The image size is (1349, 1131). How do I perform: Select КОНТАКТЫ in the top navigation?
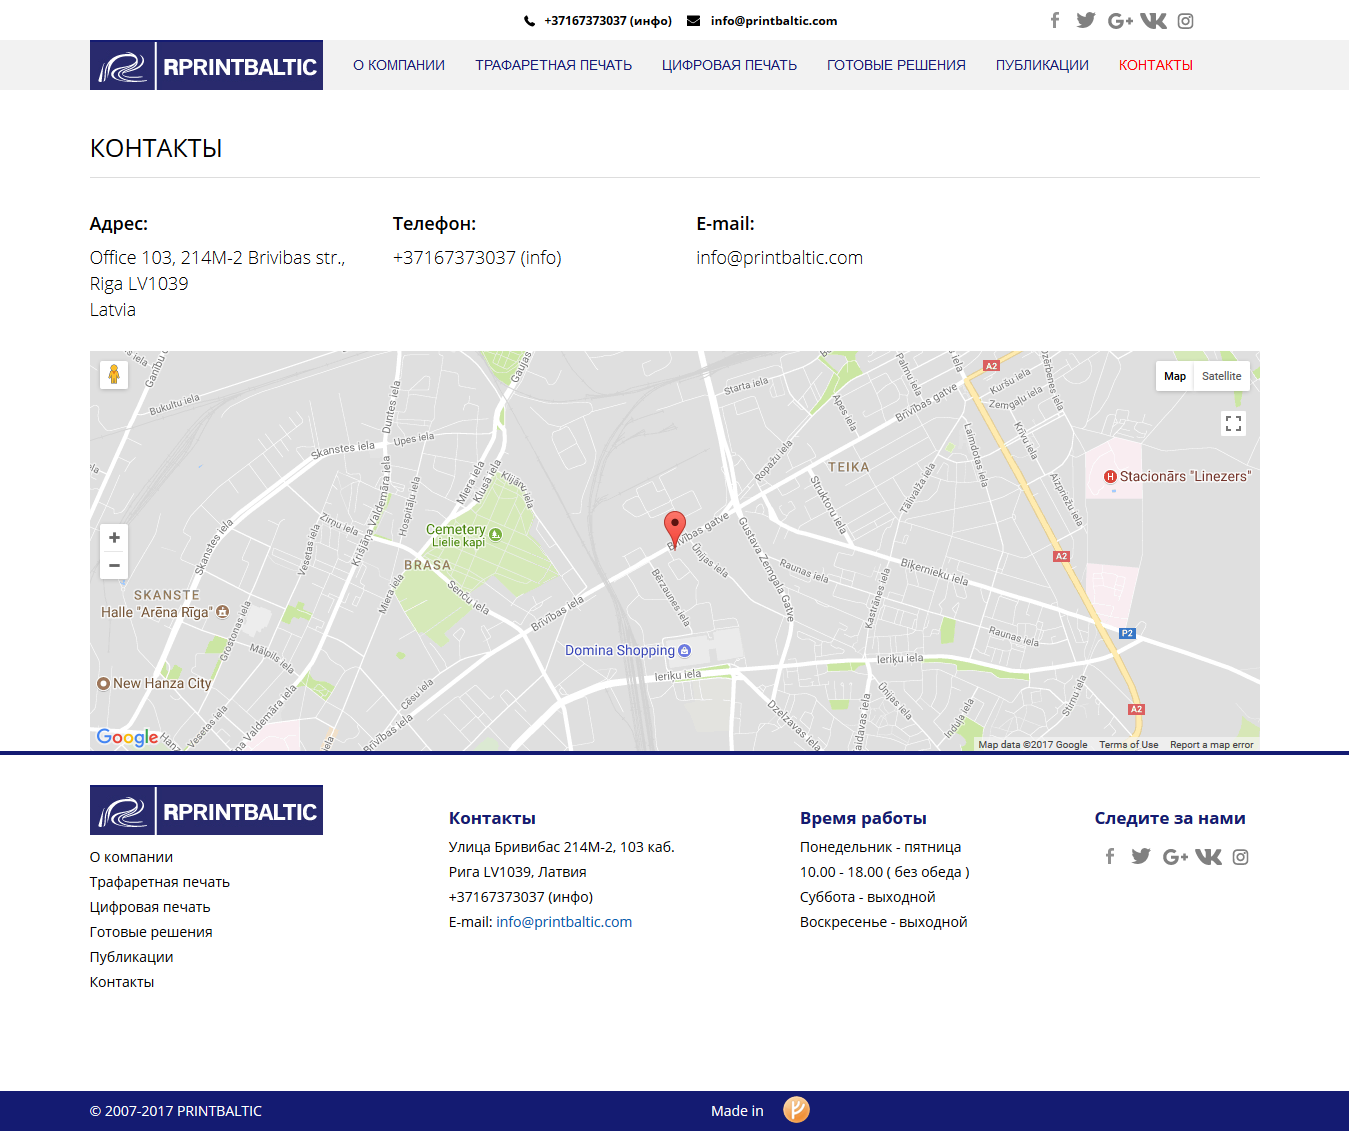tap(1156, 65)
